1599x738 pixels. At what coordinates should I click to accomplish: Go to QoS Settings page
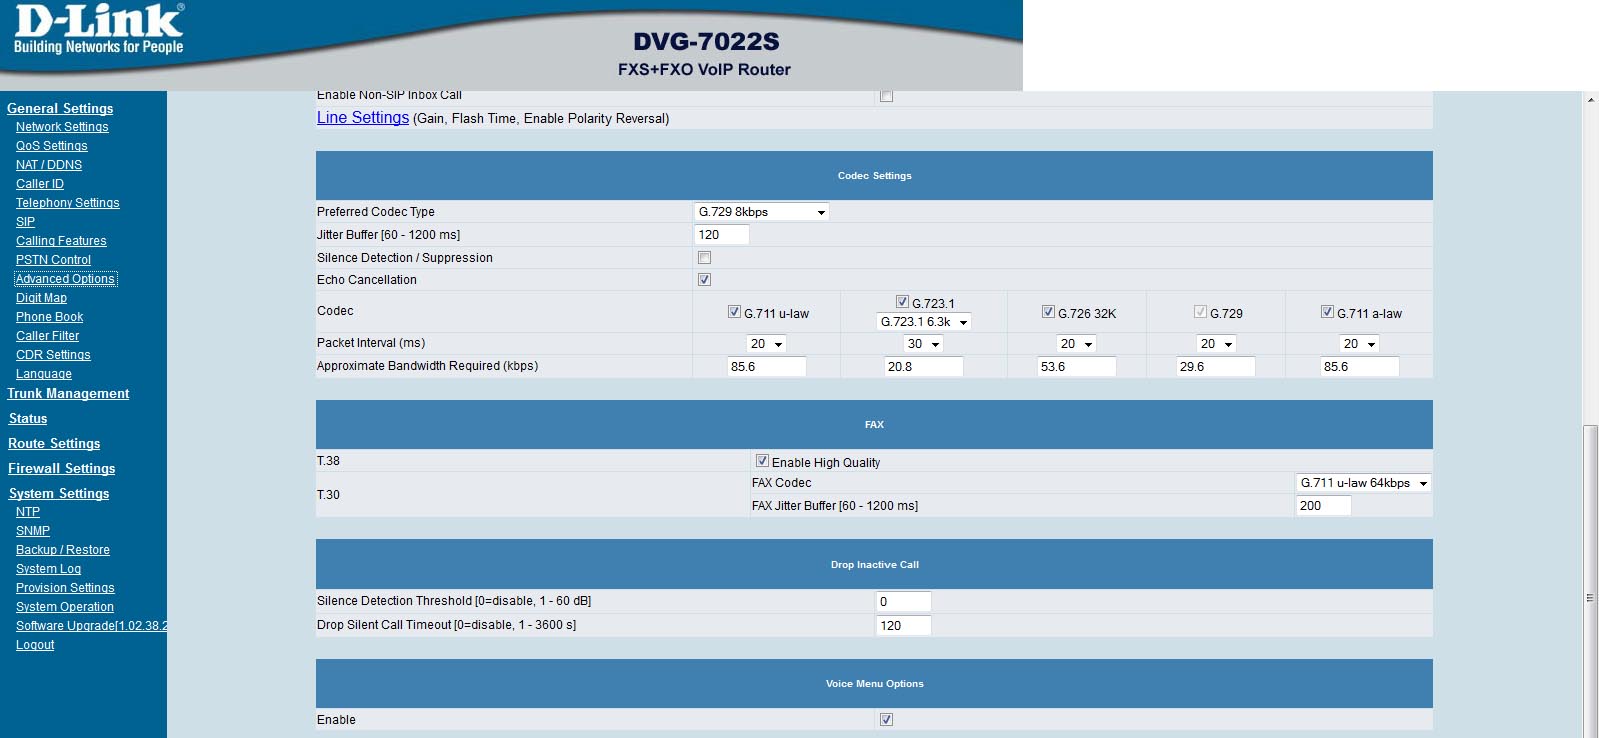(52, 146)
